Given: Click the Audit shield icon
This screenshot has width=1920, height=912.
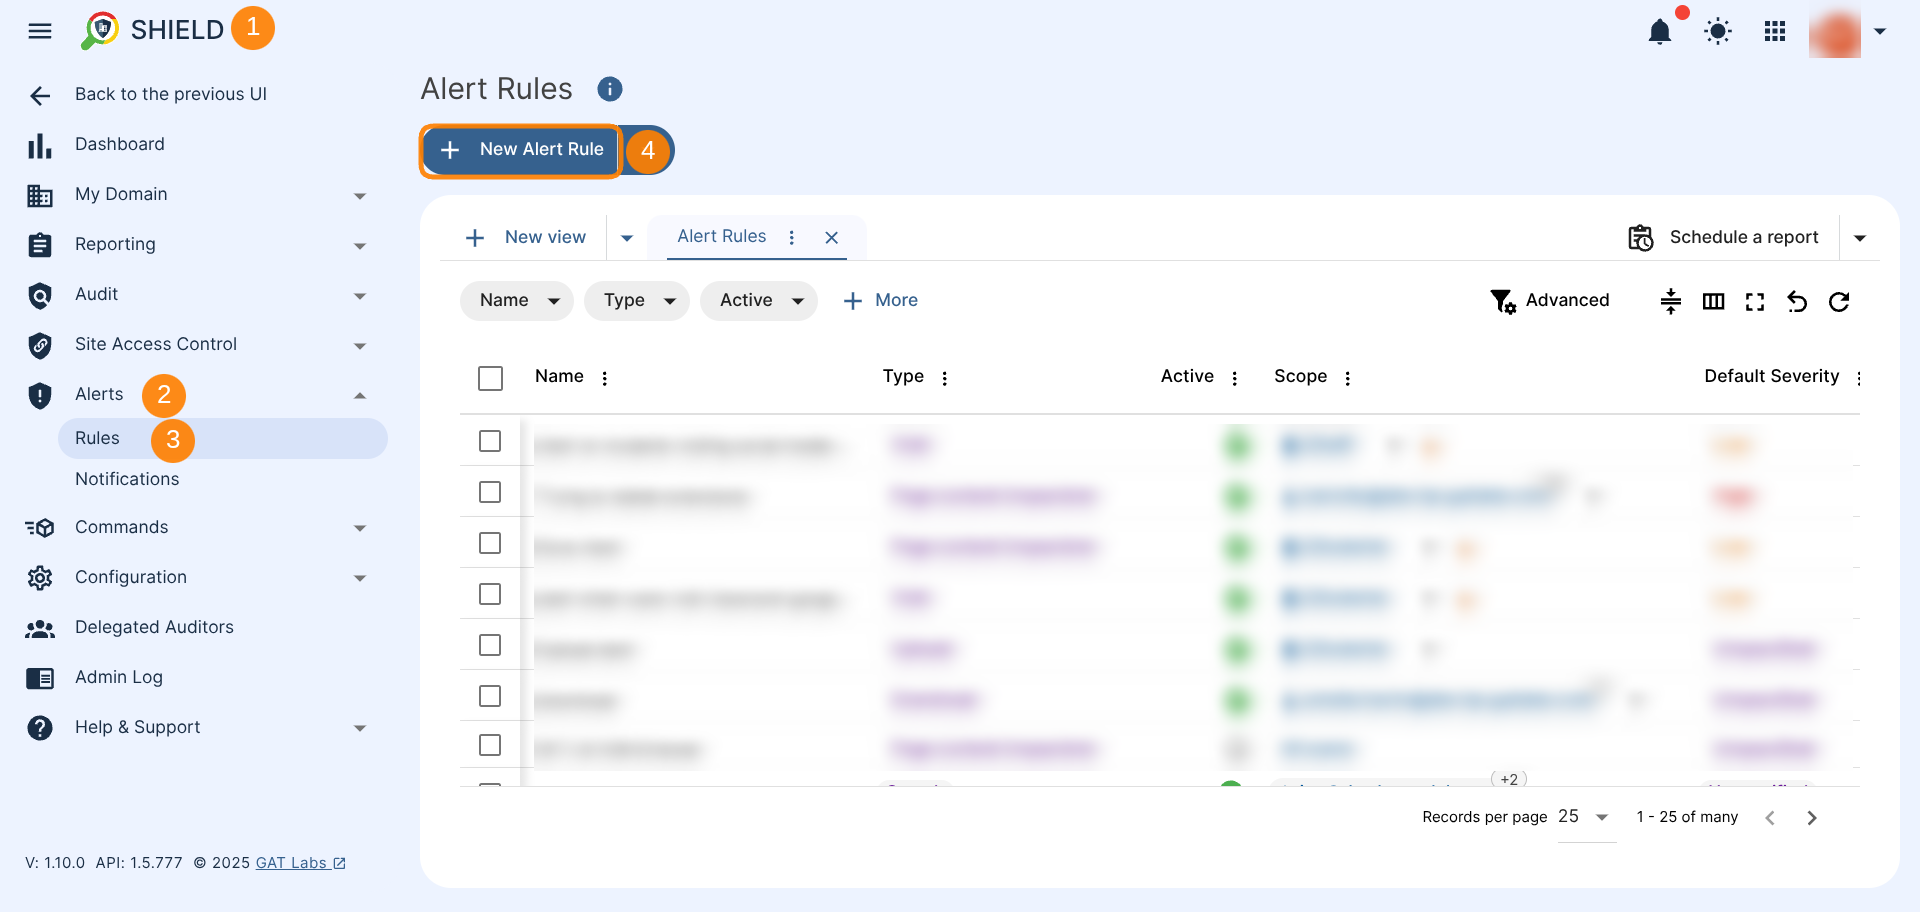Looking at the screenshot, I should coord(40,295).
